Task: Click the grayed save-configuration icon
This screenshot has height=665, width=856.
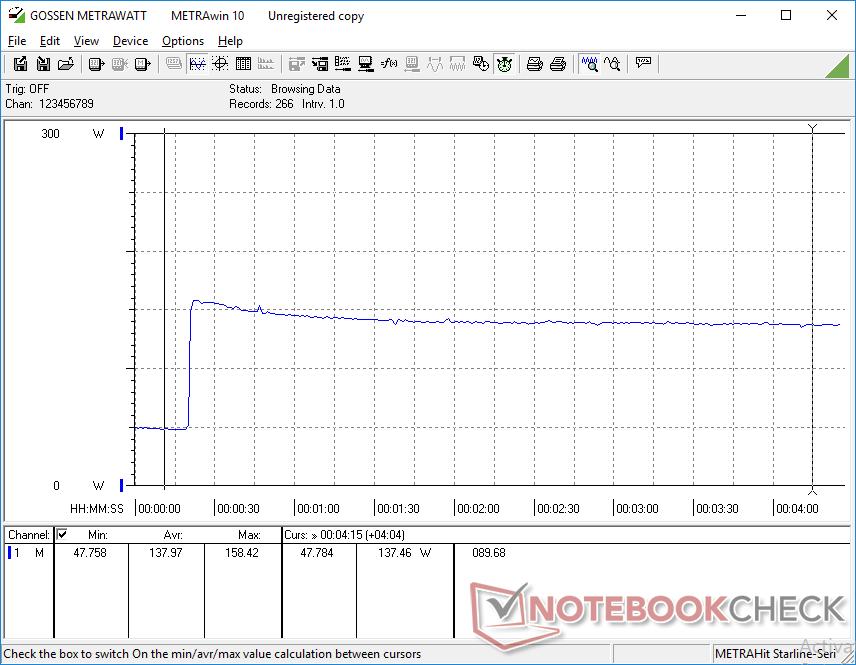Action: point(296,64)
